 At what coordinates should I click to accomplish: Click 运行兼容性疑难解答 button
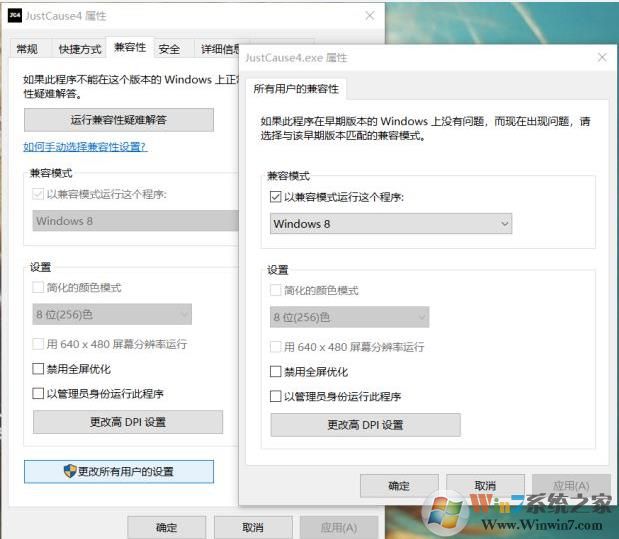tap(118, 120)
